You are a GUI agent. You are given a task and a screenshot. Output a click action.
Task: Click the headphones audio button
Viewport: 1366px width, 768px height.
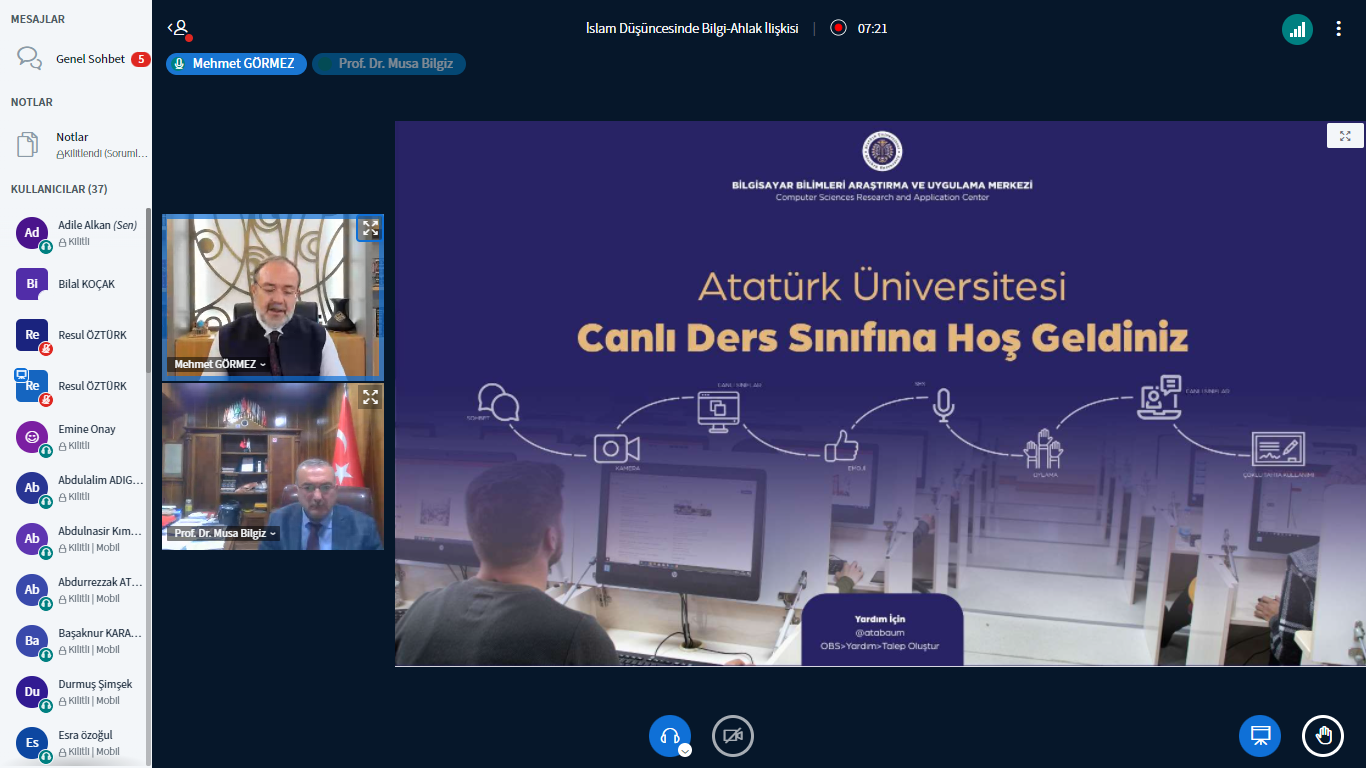669,735
